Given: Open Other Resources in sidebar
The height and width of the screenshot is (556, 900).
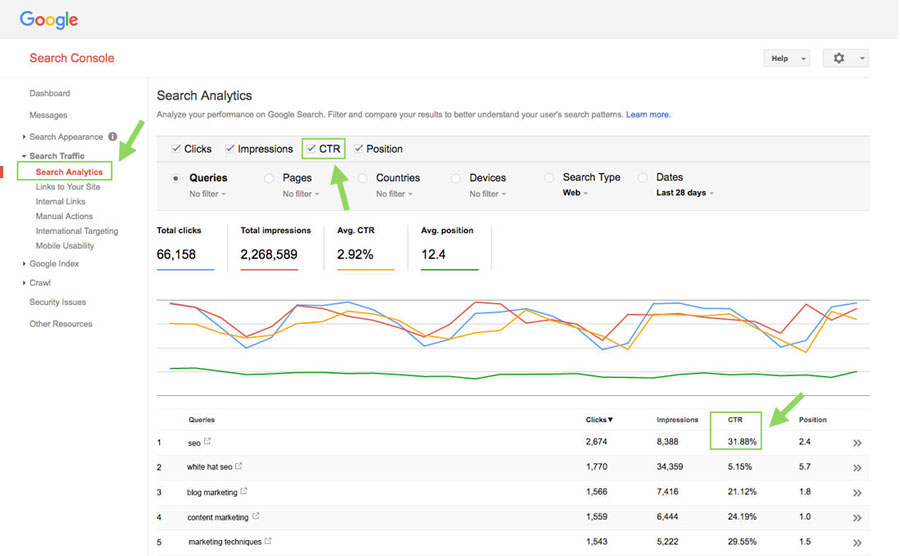Looking at the screenshot, I should coord(61,324).
